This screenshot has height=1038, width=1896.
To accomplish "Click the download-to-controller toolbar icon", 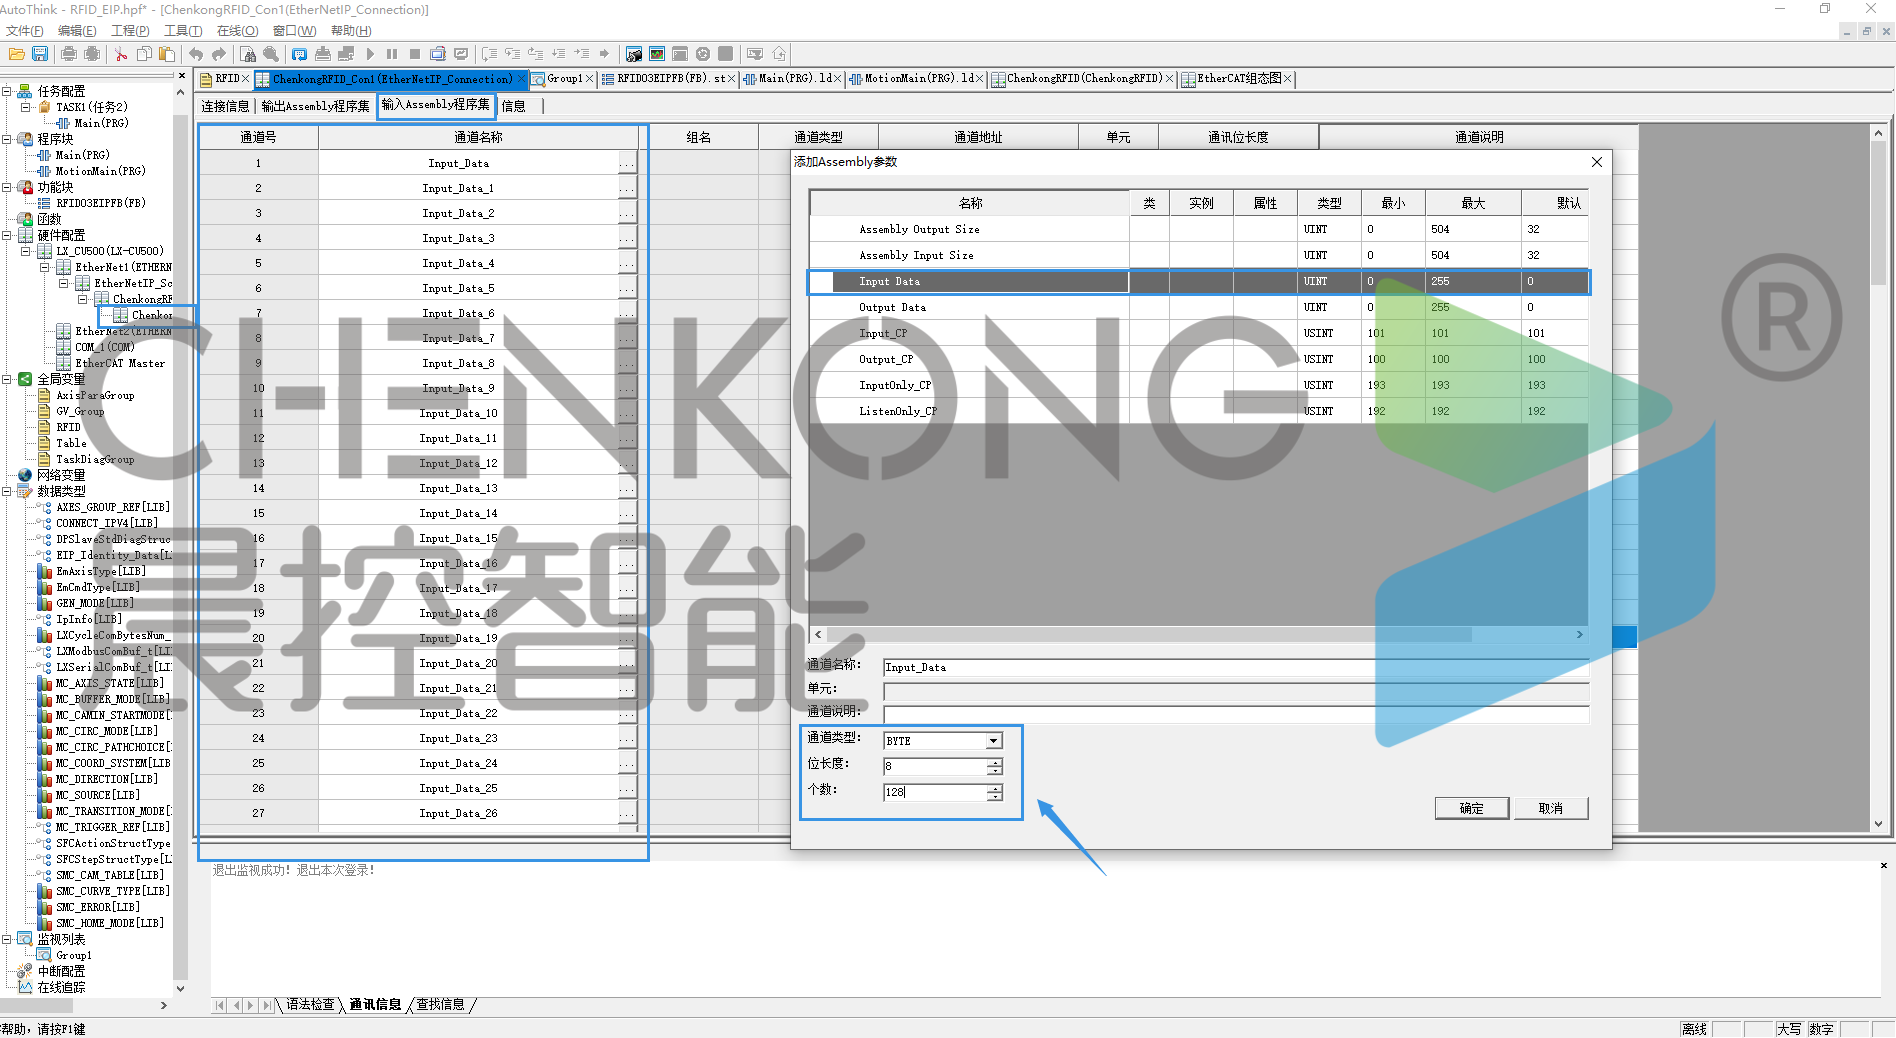I will pyautogui.click(x=323, y=54).
